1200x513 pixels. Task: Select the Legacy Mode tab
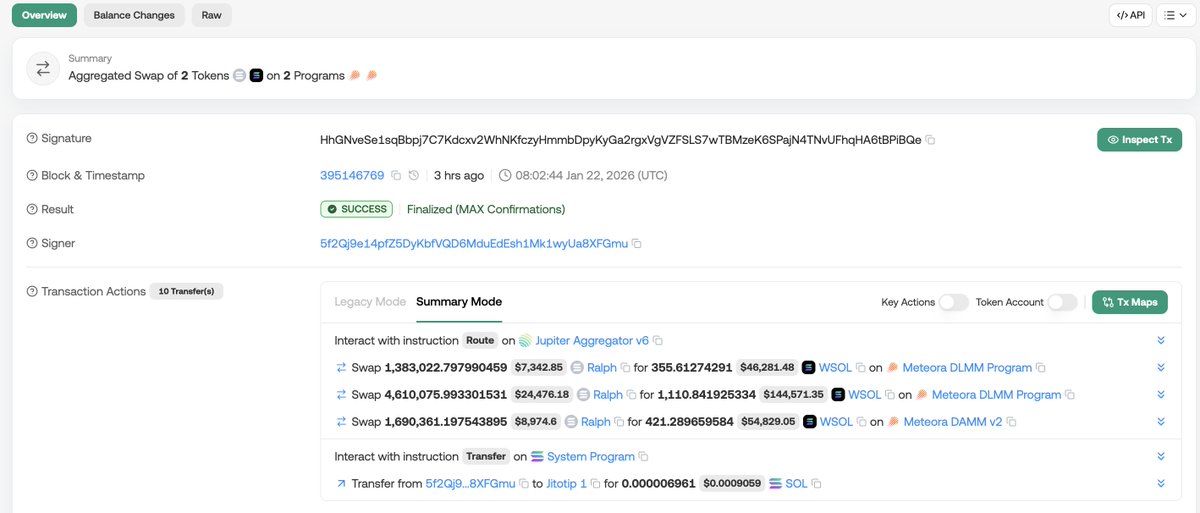370,302
